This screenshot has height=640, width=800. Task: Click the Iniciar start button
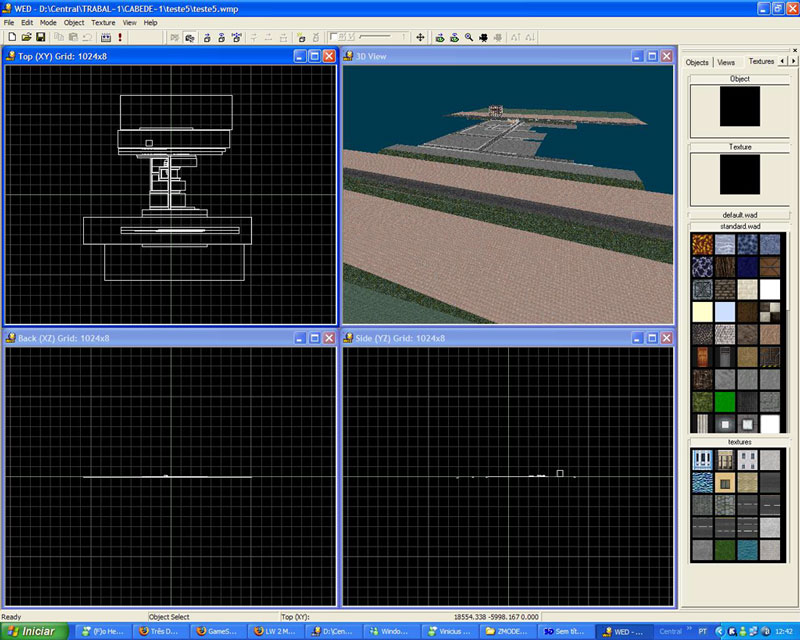pos(33,631)
